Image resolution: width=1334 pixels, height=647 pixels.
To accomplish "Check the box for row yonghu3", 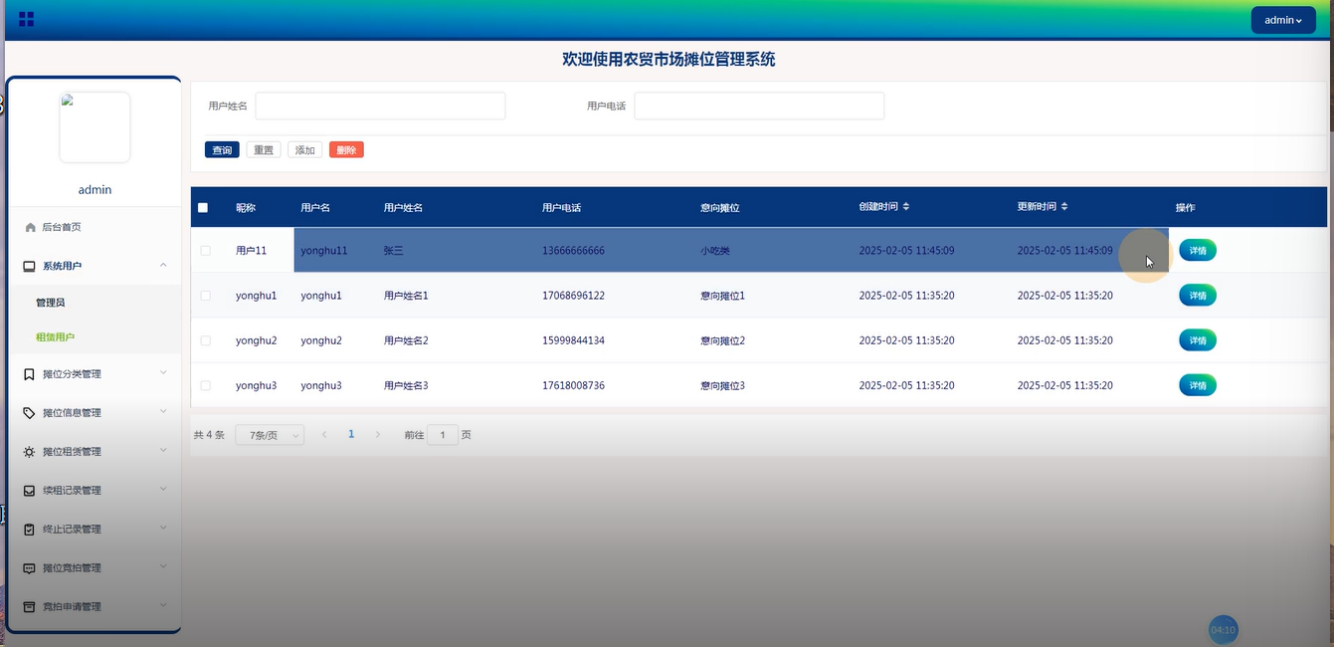I will (x=206, y=386).
